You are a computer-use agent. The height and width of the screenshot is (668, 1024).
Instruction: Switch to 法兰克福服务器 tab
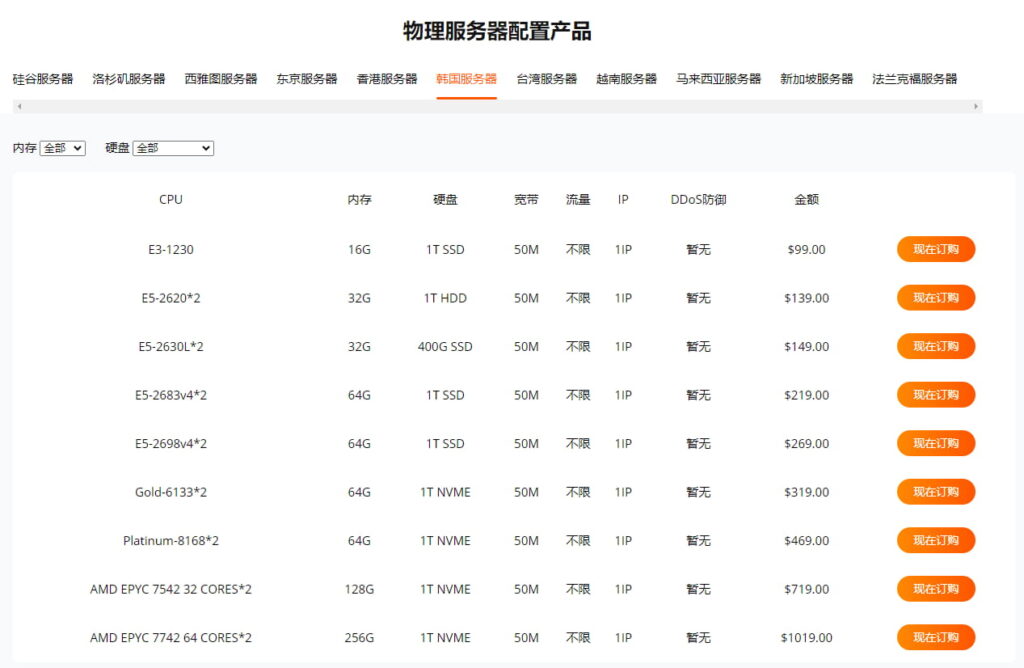pyautogui.click(x=915, y=79)
